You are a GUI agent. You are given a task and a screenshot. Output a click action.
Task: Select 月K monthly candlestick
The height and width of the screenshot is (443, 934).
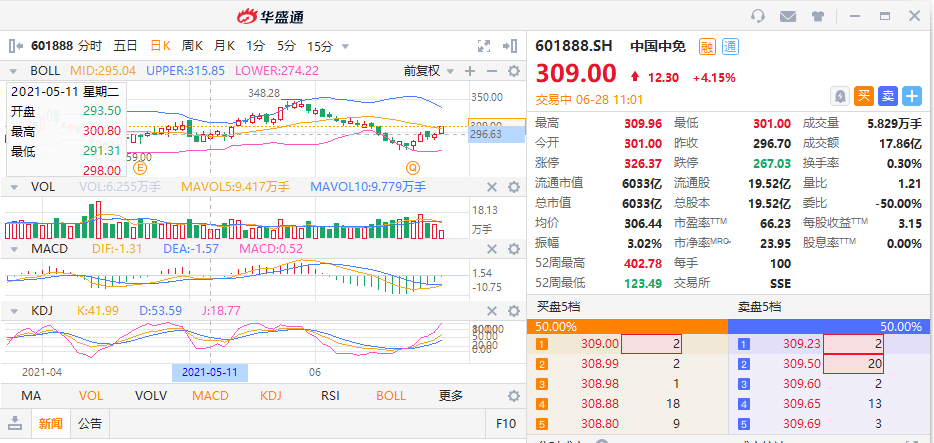[x=225, y=46]
